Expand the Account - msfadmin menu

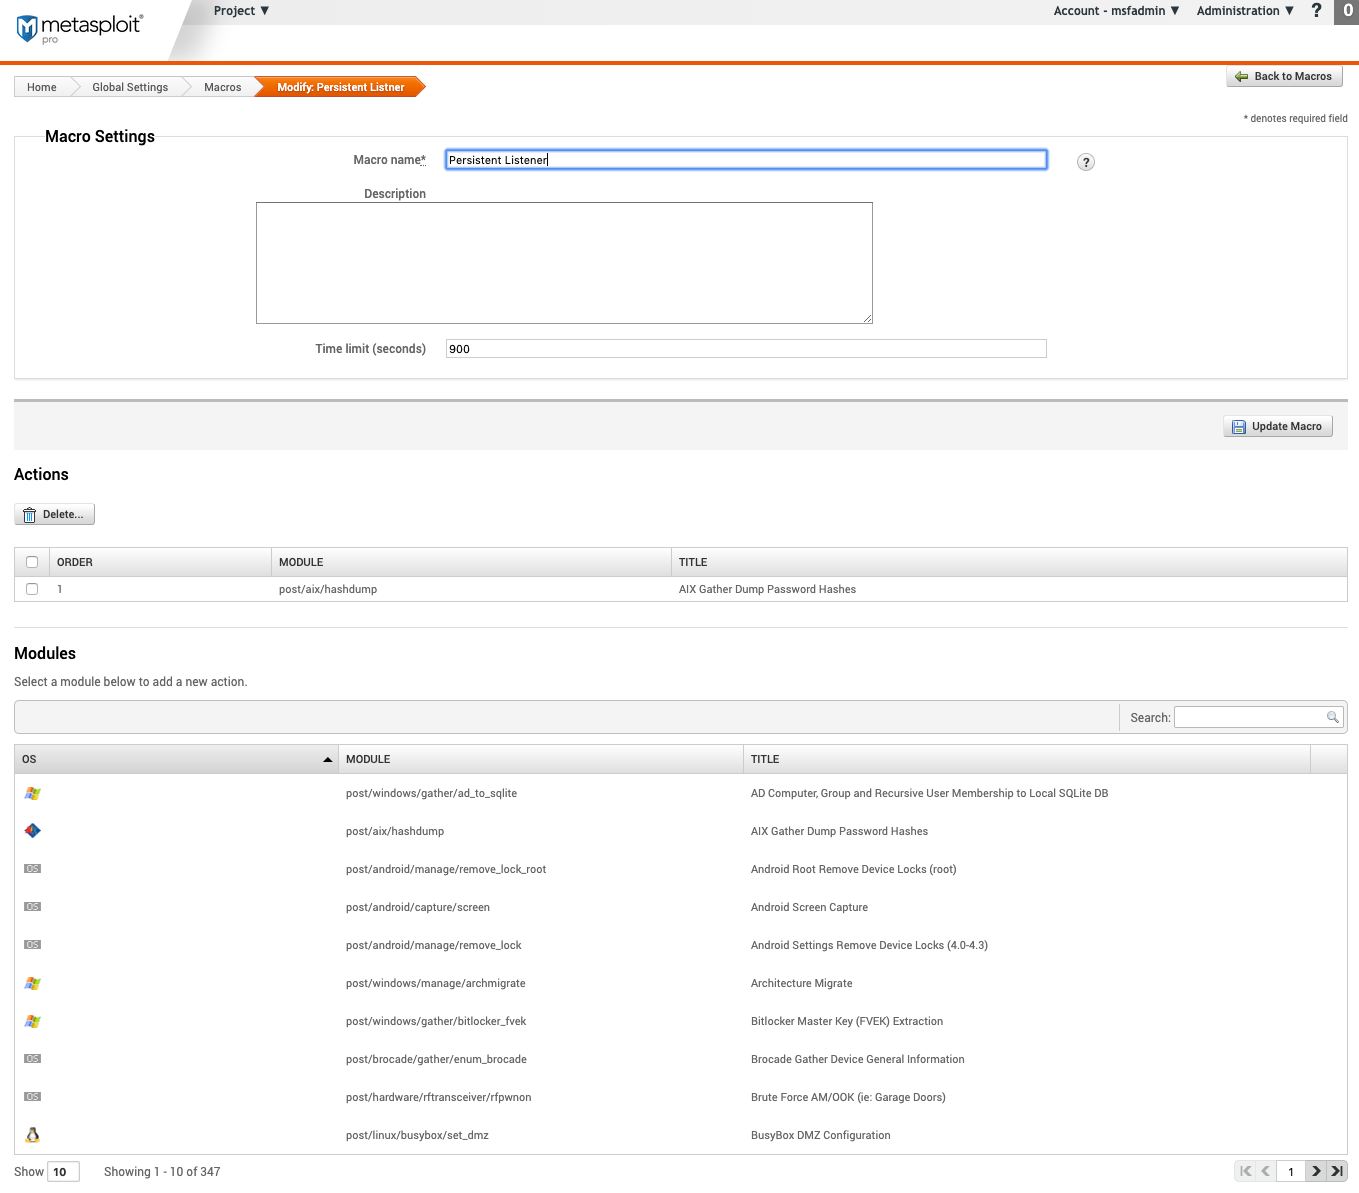(1116, 11)
